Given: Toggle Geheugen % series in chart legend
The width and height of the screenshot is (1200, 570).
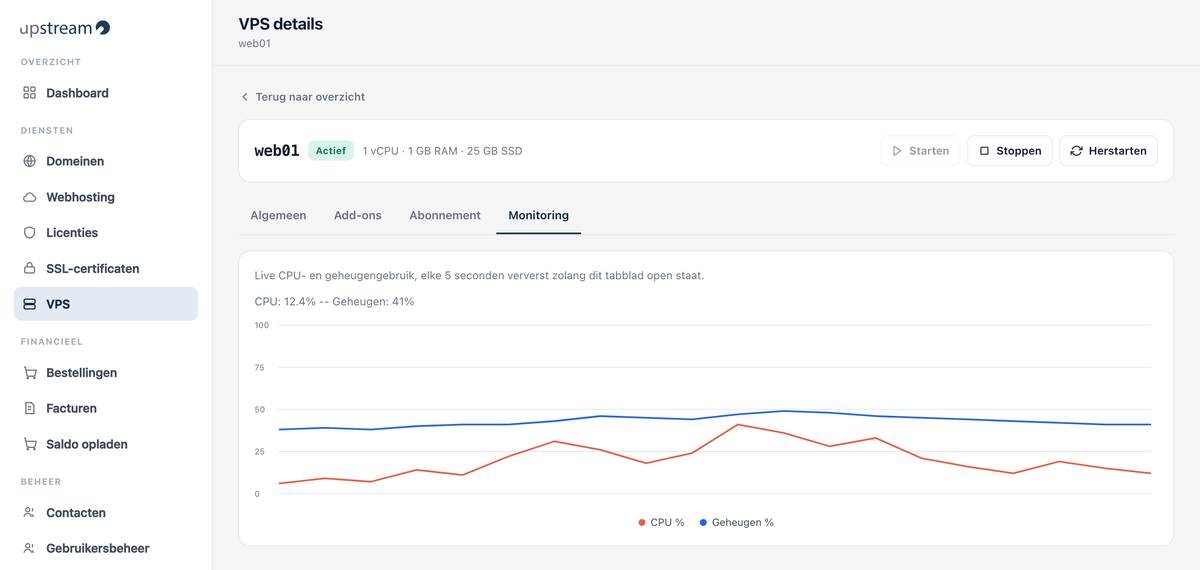Looking at the screenshot, I should pos(737,523).
